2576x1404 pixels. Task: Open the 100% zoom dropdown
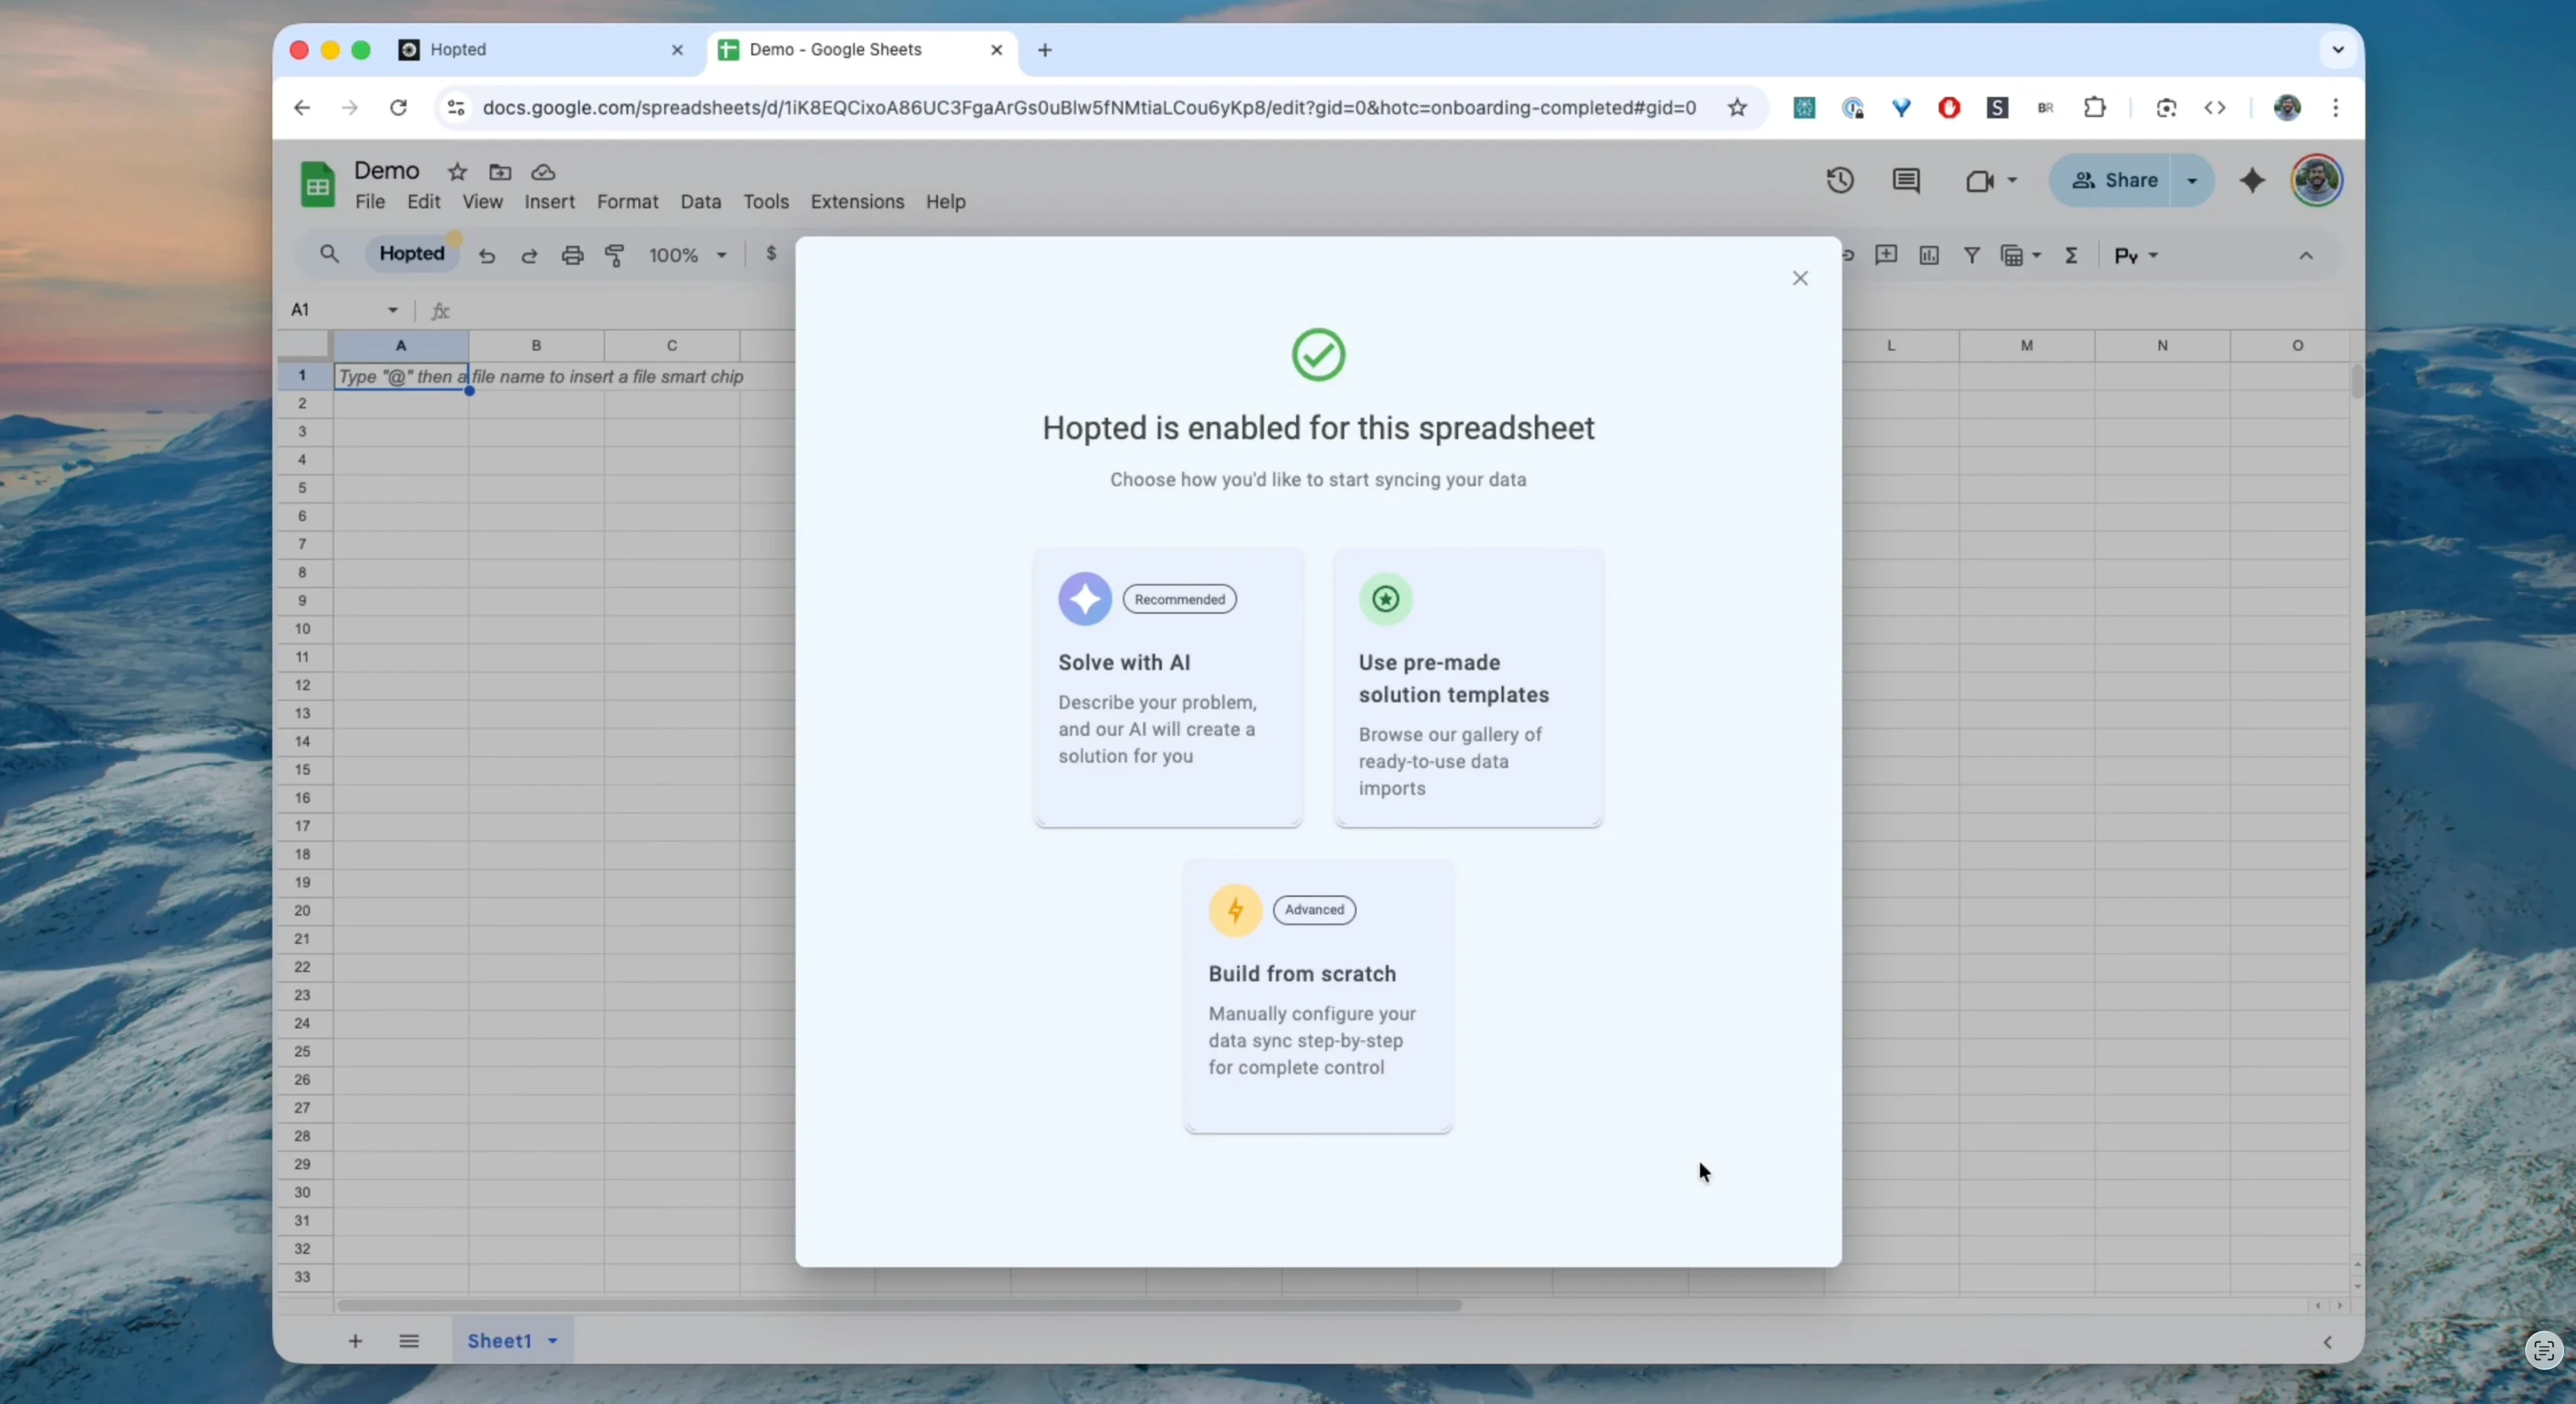click(x=688, y=256)
